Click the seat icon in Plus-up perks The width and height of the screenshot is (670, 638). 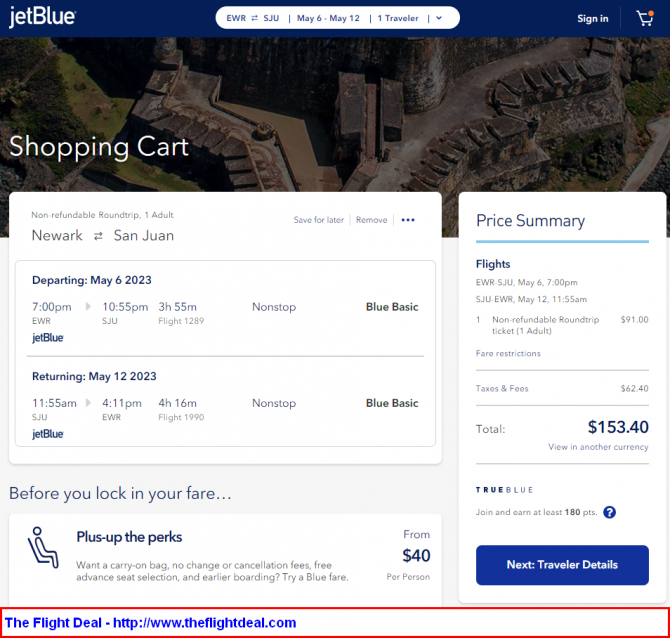pos(43,547)
